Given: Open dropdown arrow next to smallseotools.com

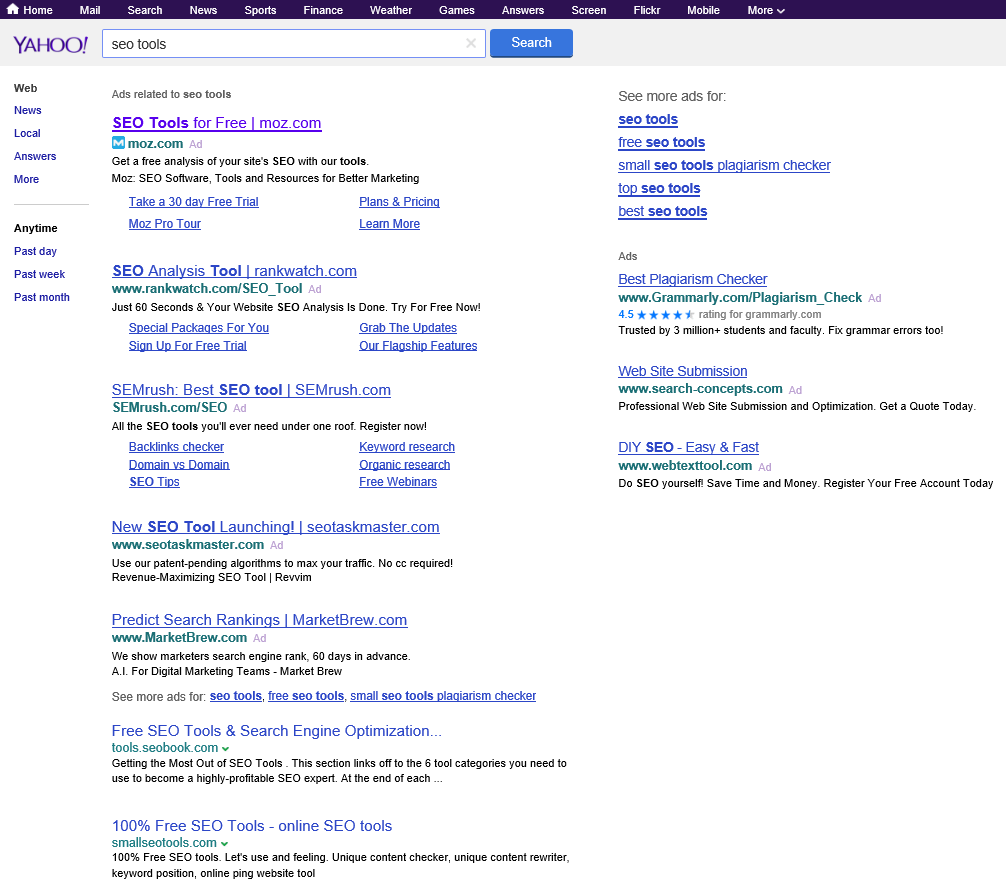Looking at the screenshot, I should click(224, 844).
